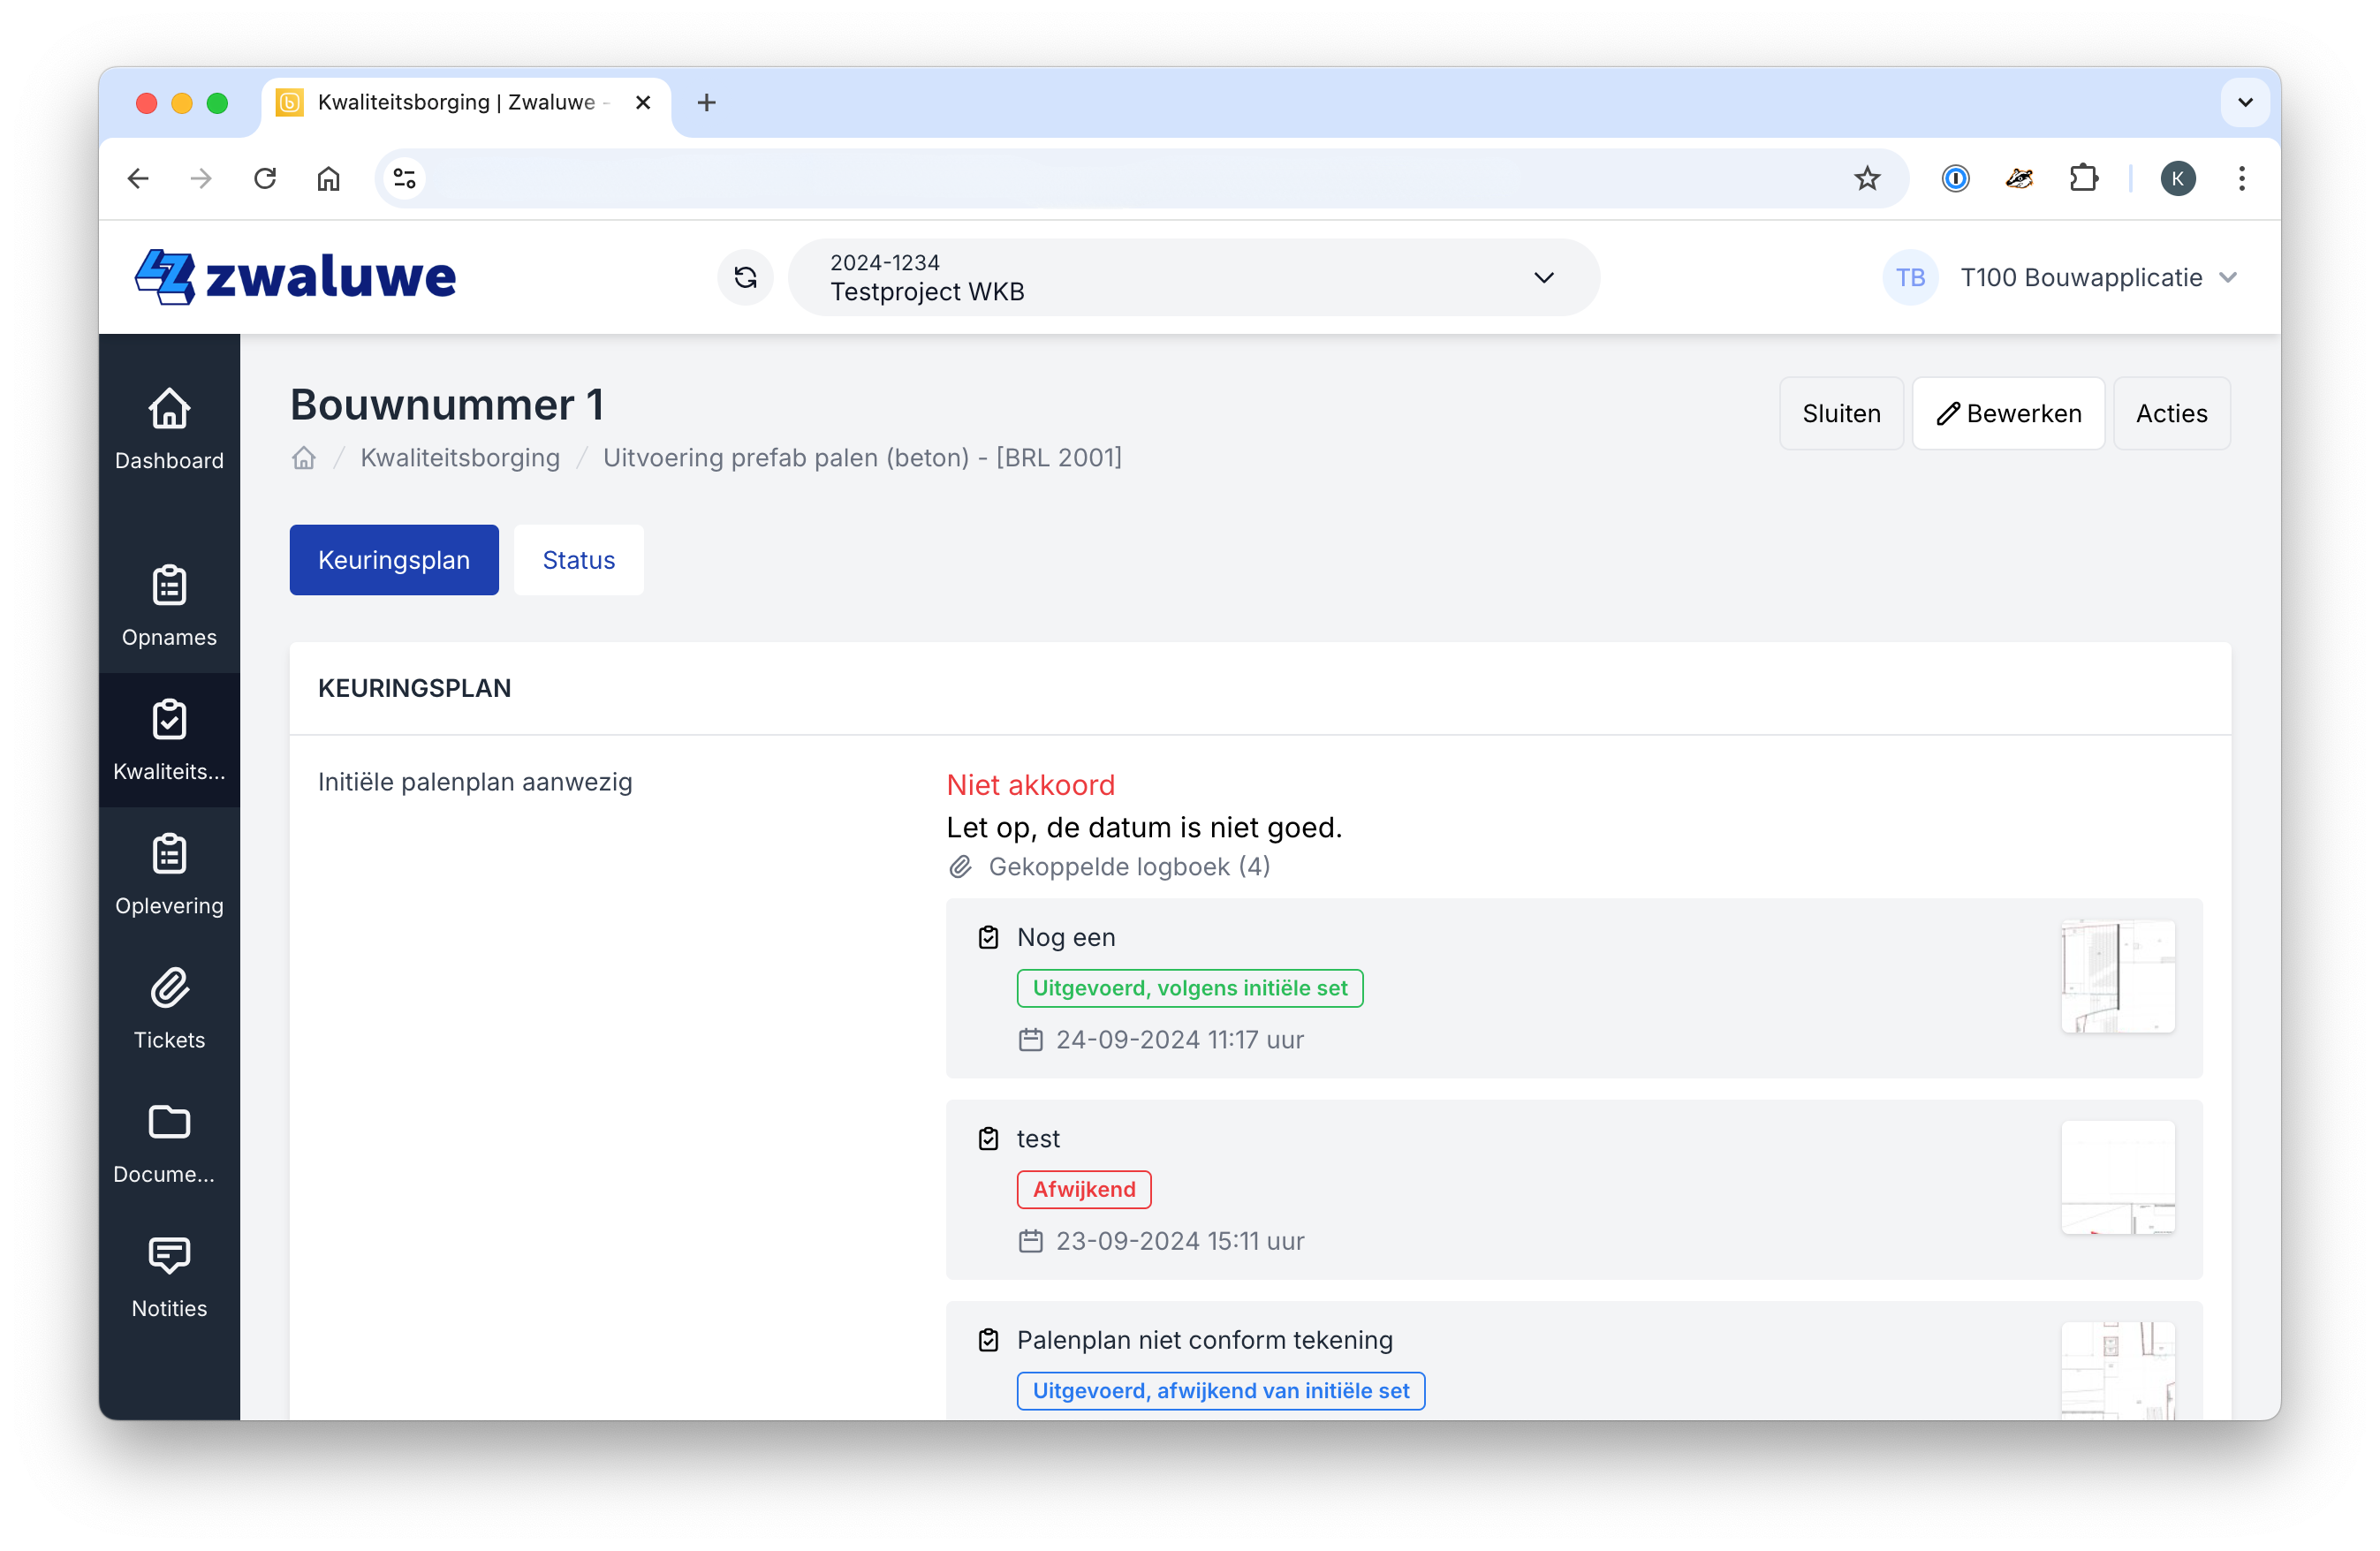Viewport: 2380px width, 1551px height.
Task: Open 'Palenplan niet conform tekening' entry
Action: click(x=1574, y=1360)
